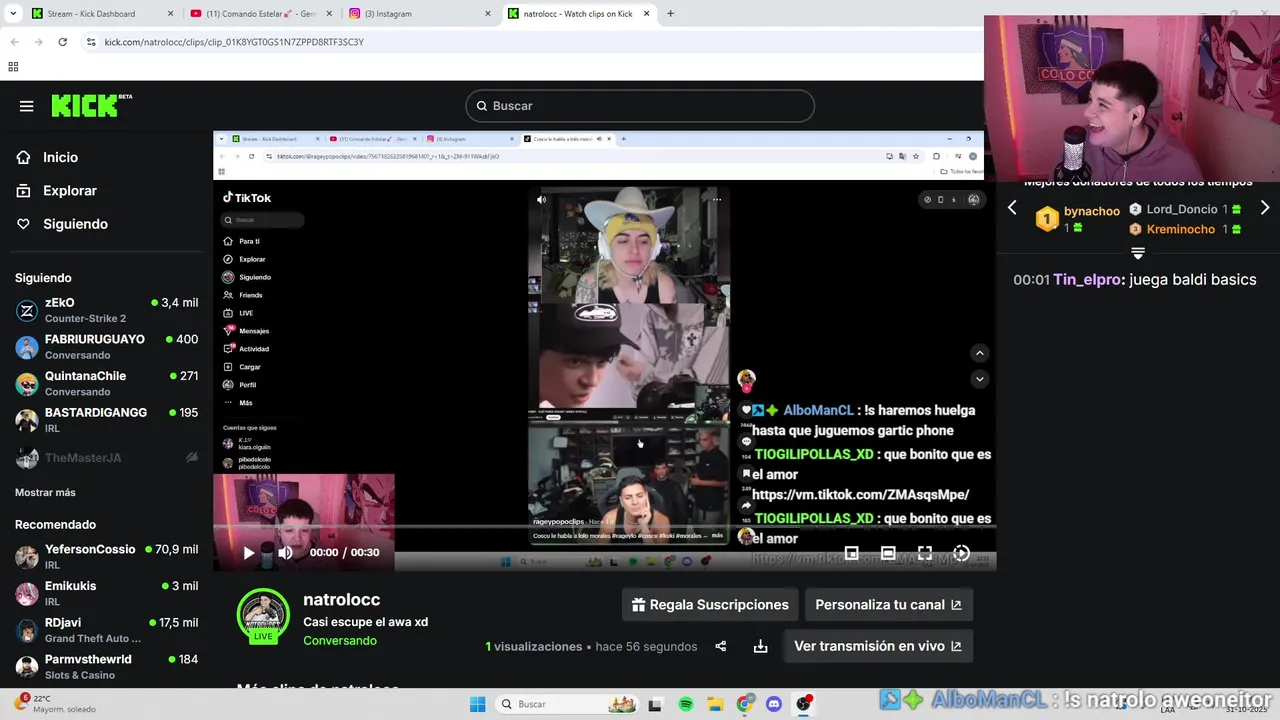Open natrolocc channel name link
Image resolution: width=1280 pixels, height=720 pixels.
[x=342, y=600]
